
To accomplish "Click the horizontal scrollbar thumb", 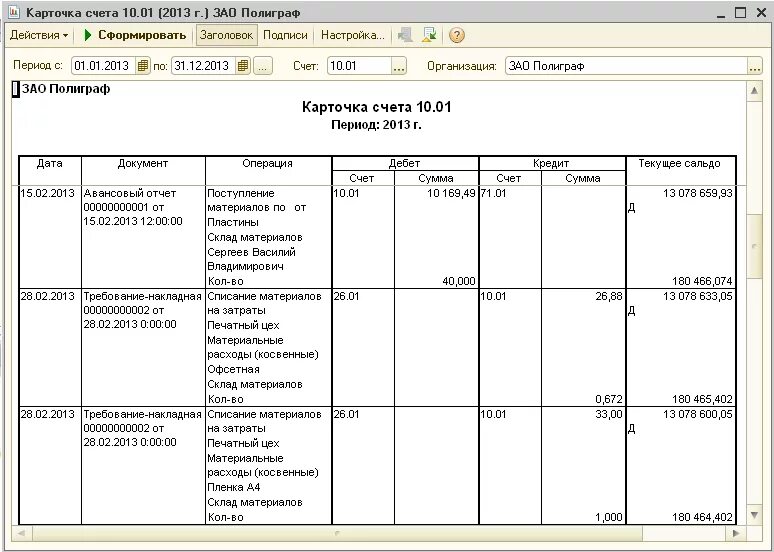I will coord(337,533).
